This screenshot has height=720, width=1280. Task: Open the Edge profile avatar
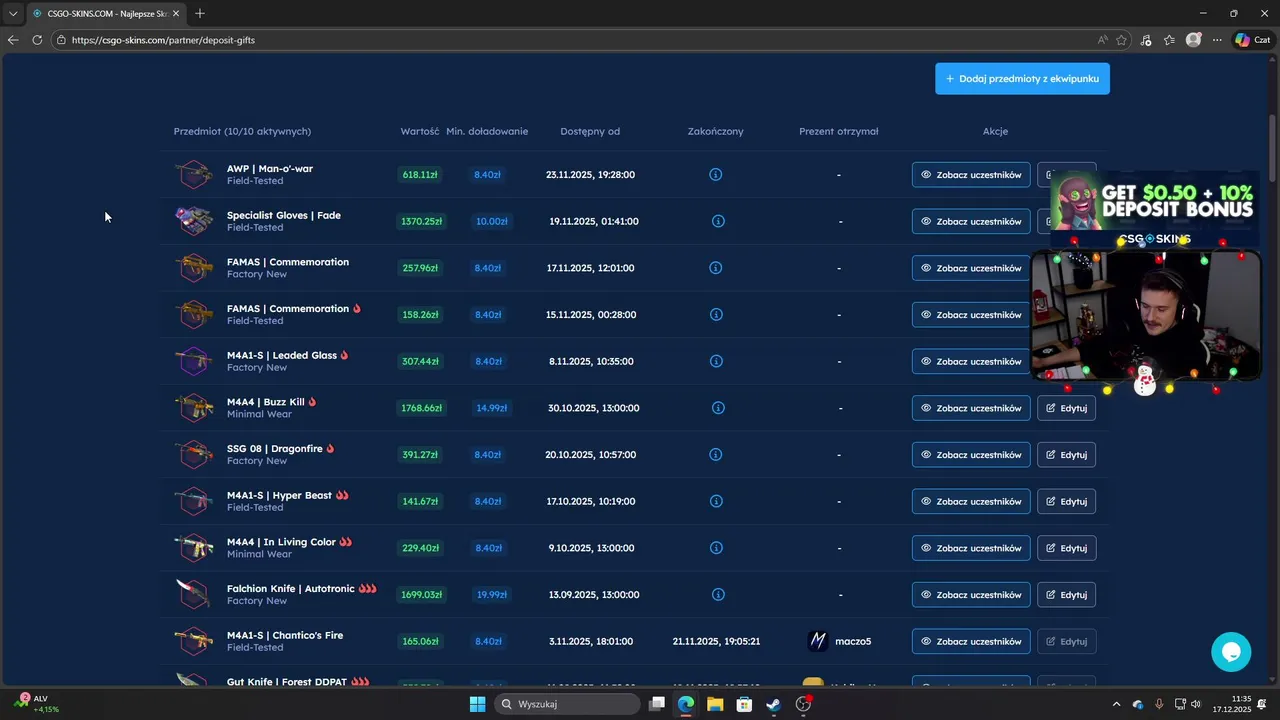point(1193,40)
